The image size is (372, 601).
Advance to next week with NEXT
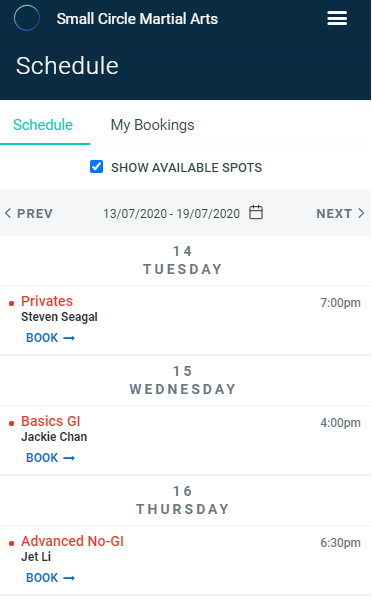point(340,213)
